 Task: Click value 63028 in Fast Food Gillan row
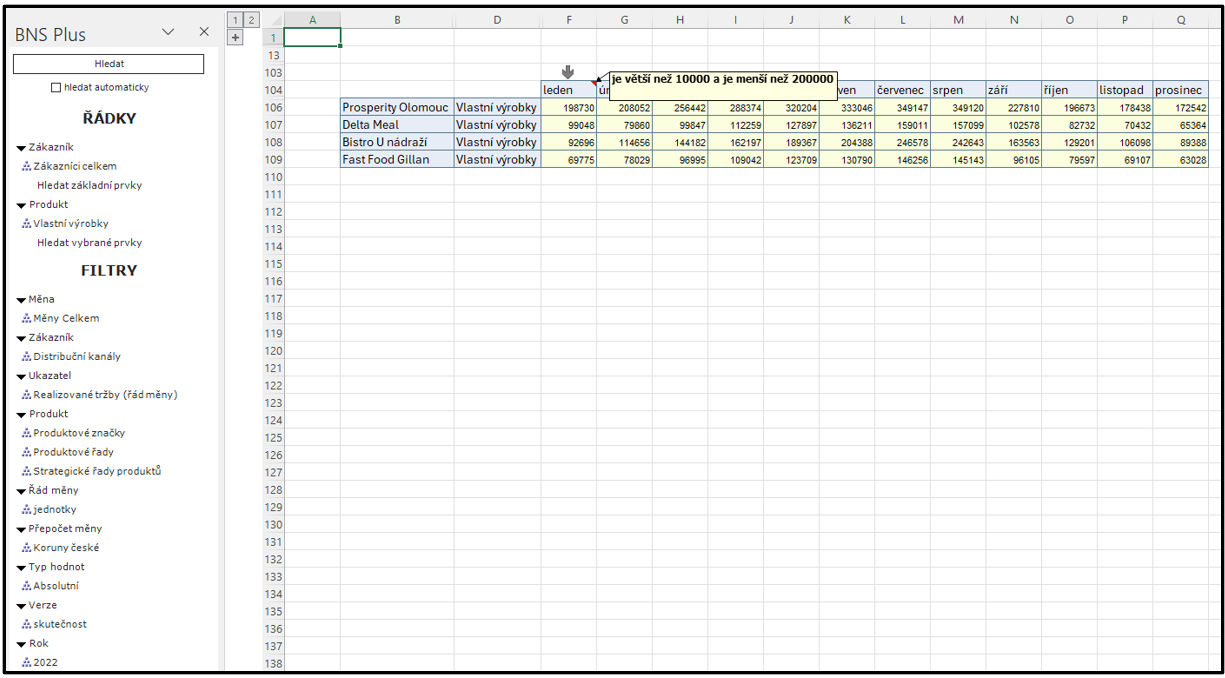click(x=1181, y=159)
